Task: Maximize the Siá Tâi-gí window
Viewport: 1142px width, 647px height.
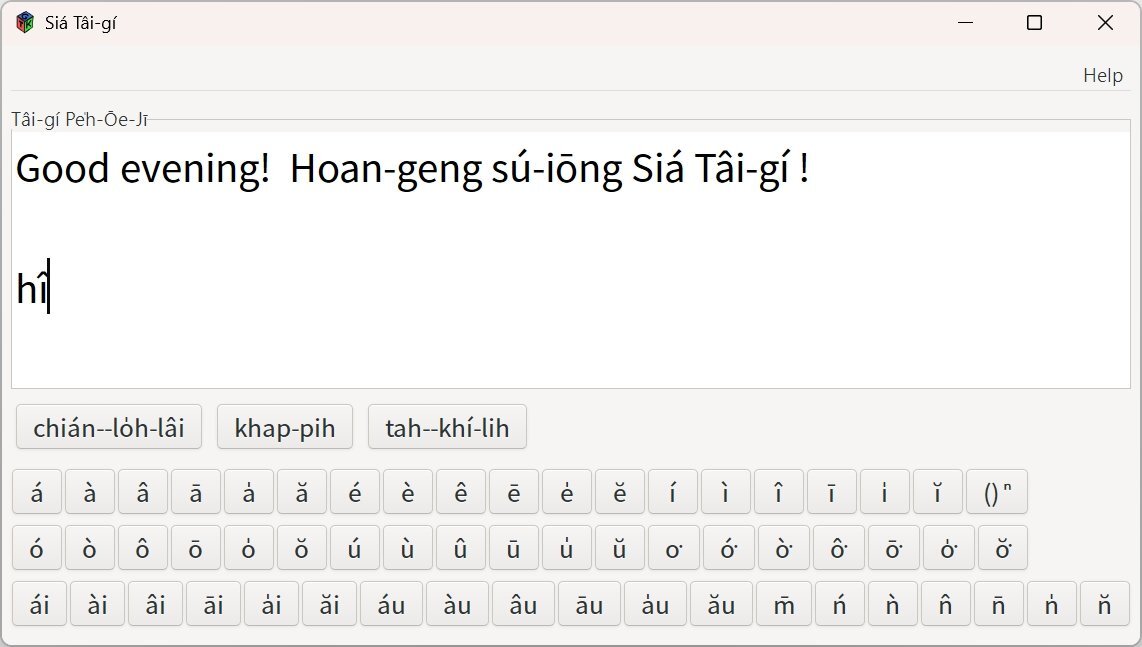Action: pos(1034,23)
